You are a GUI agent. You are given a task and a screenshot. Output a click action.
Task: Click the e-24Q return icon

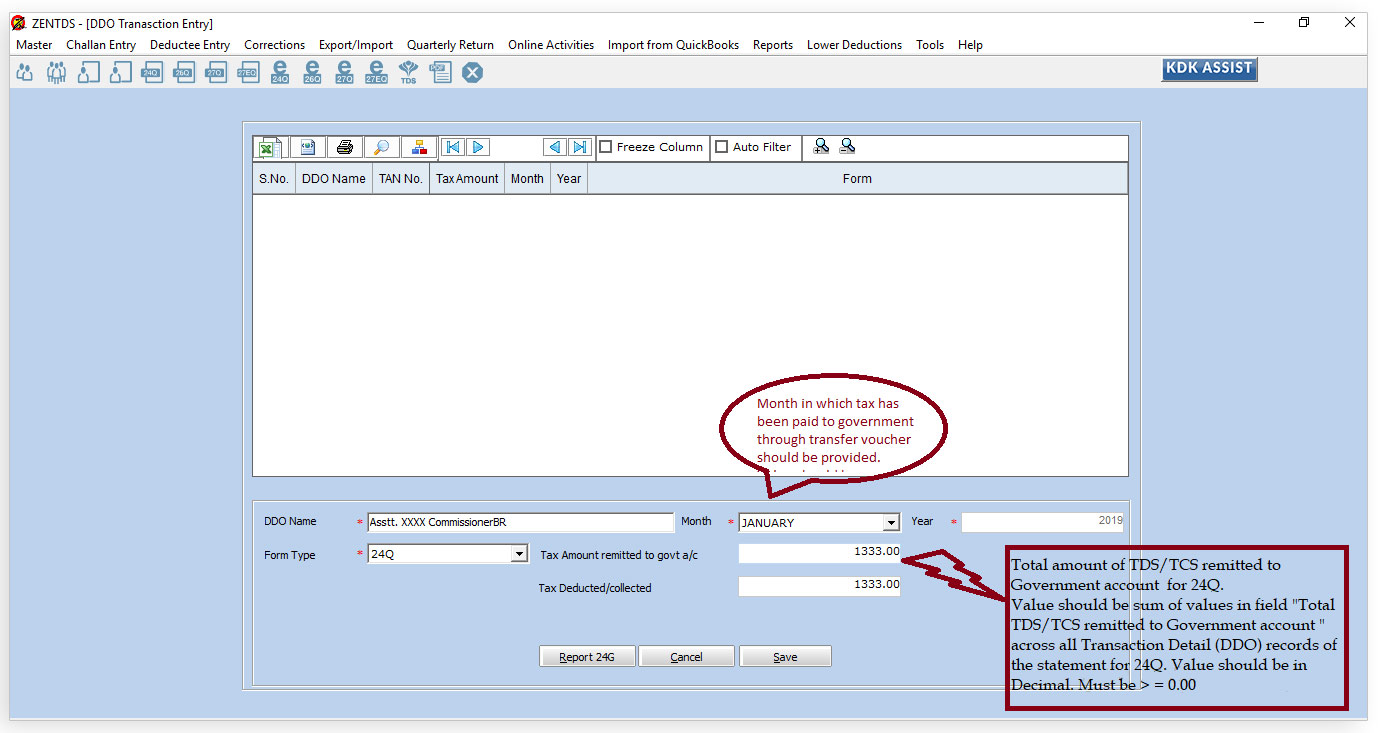click(x=280, y=72)
